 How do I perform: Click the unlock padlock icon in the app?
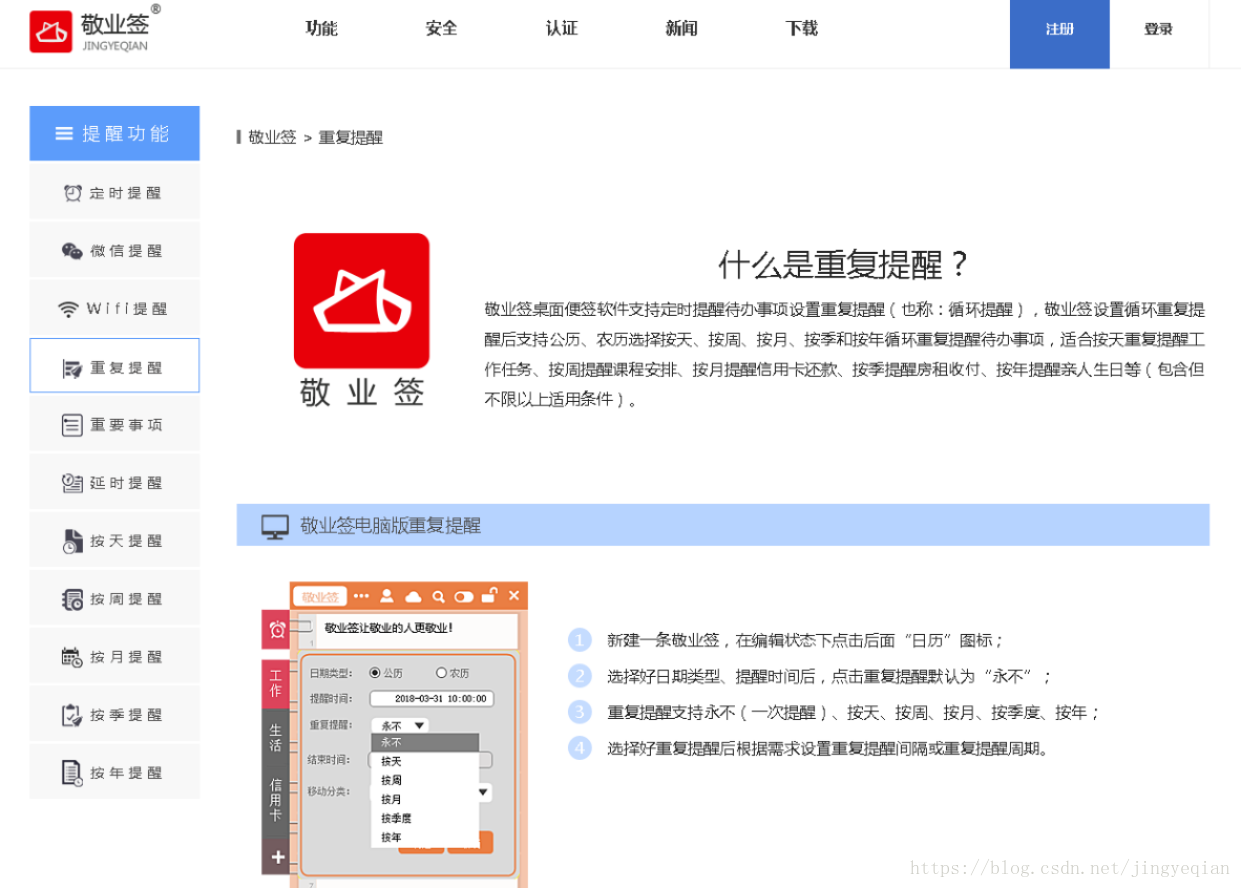click(x=489, y=595)
